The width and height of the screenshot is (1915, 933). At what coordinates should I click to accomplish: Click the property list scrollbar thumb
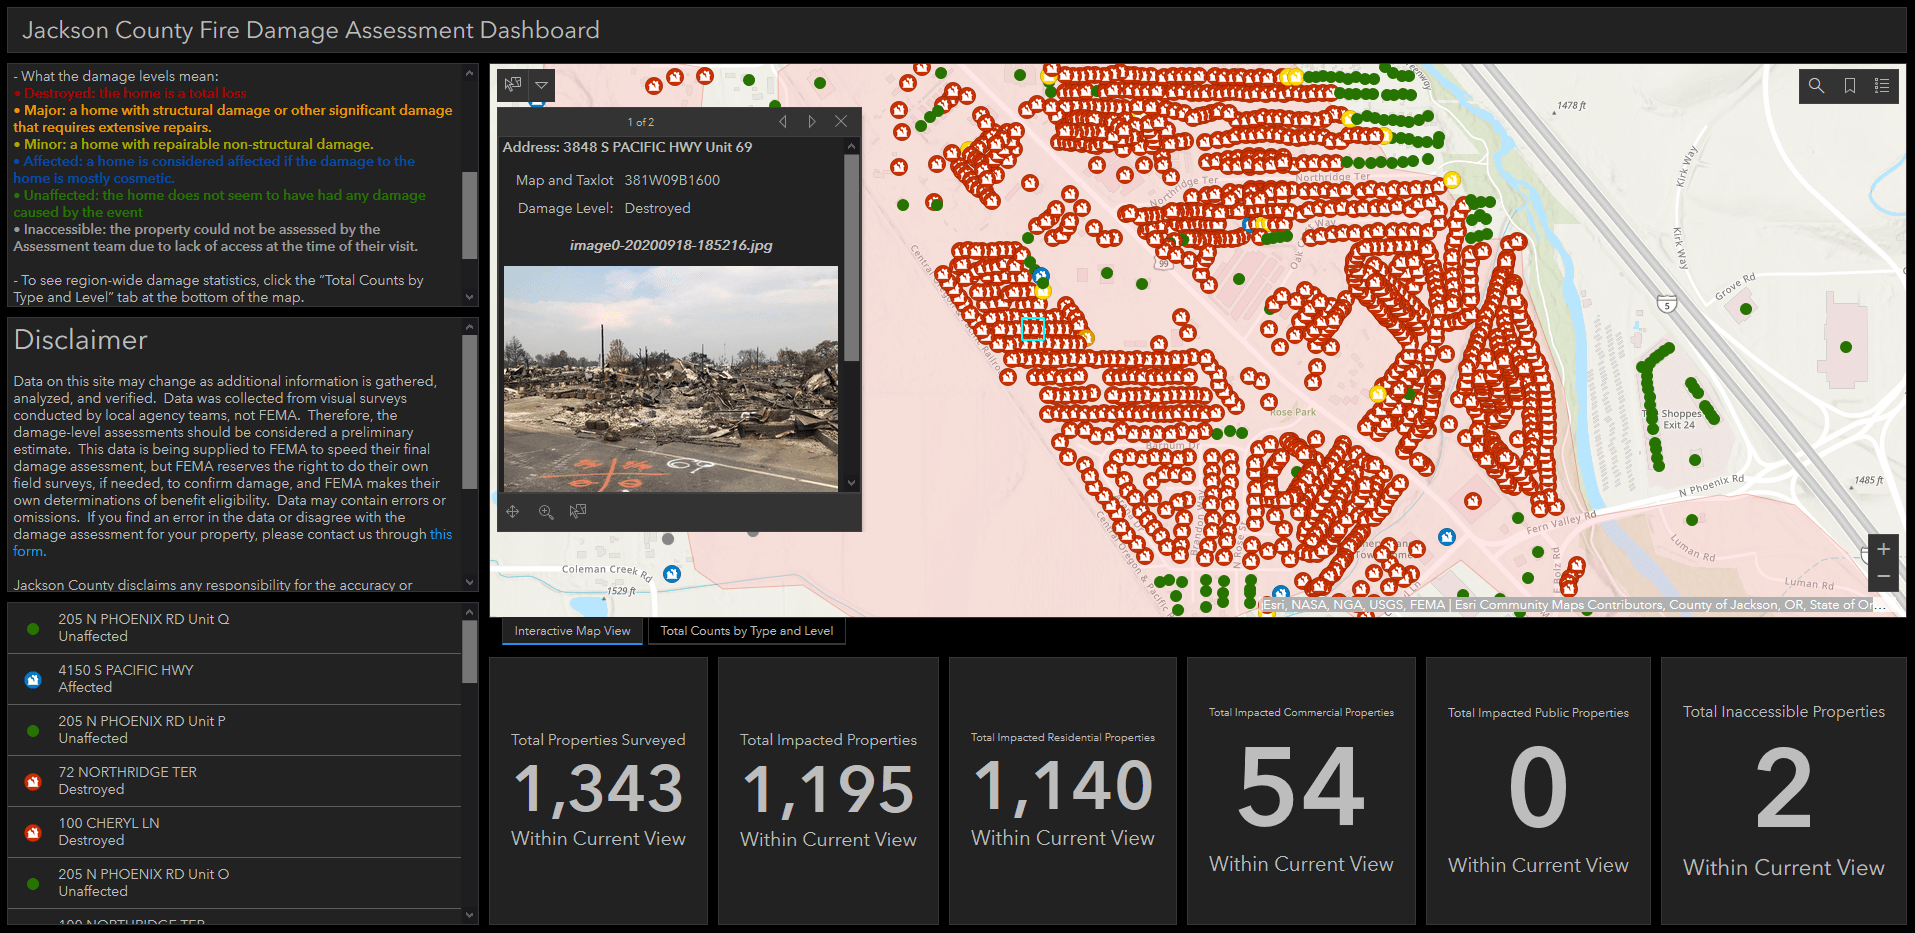click(470, 652)
